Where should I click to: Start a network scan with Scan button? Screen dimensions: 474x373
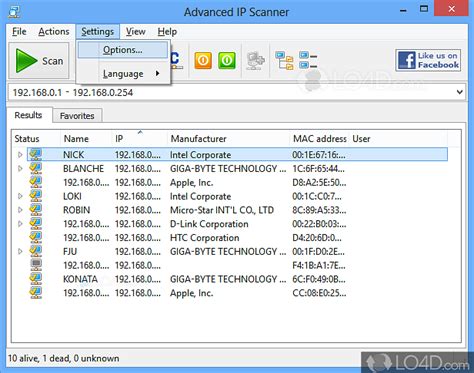[39, 61]
